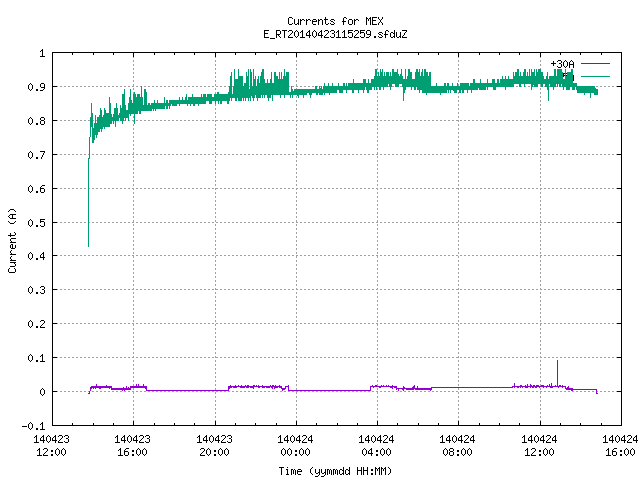The width and height of the screenshot is (640, 480).
Task: Click the chart title "Currents for MEX"
Action: pyautogui.click(x=335, y=21)
